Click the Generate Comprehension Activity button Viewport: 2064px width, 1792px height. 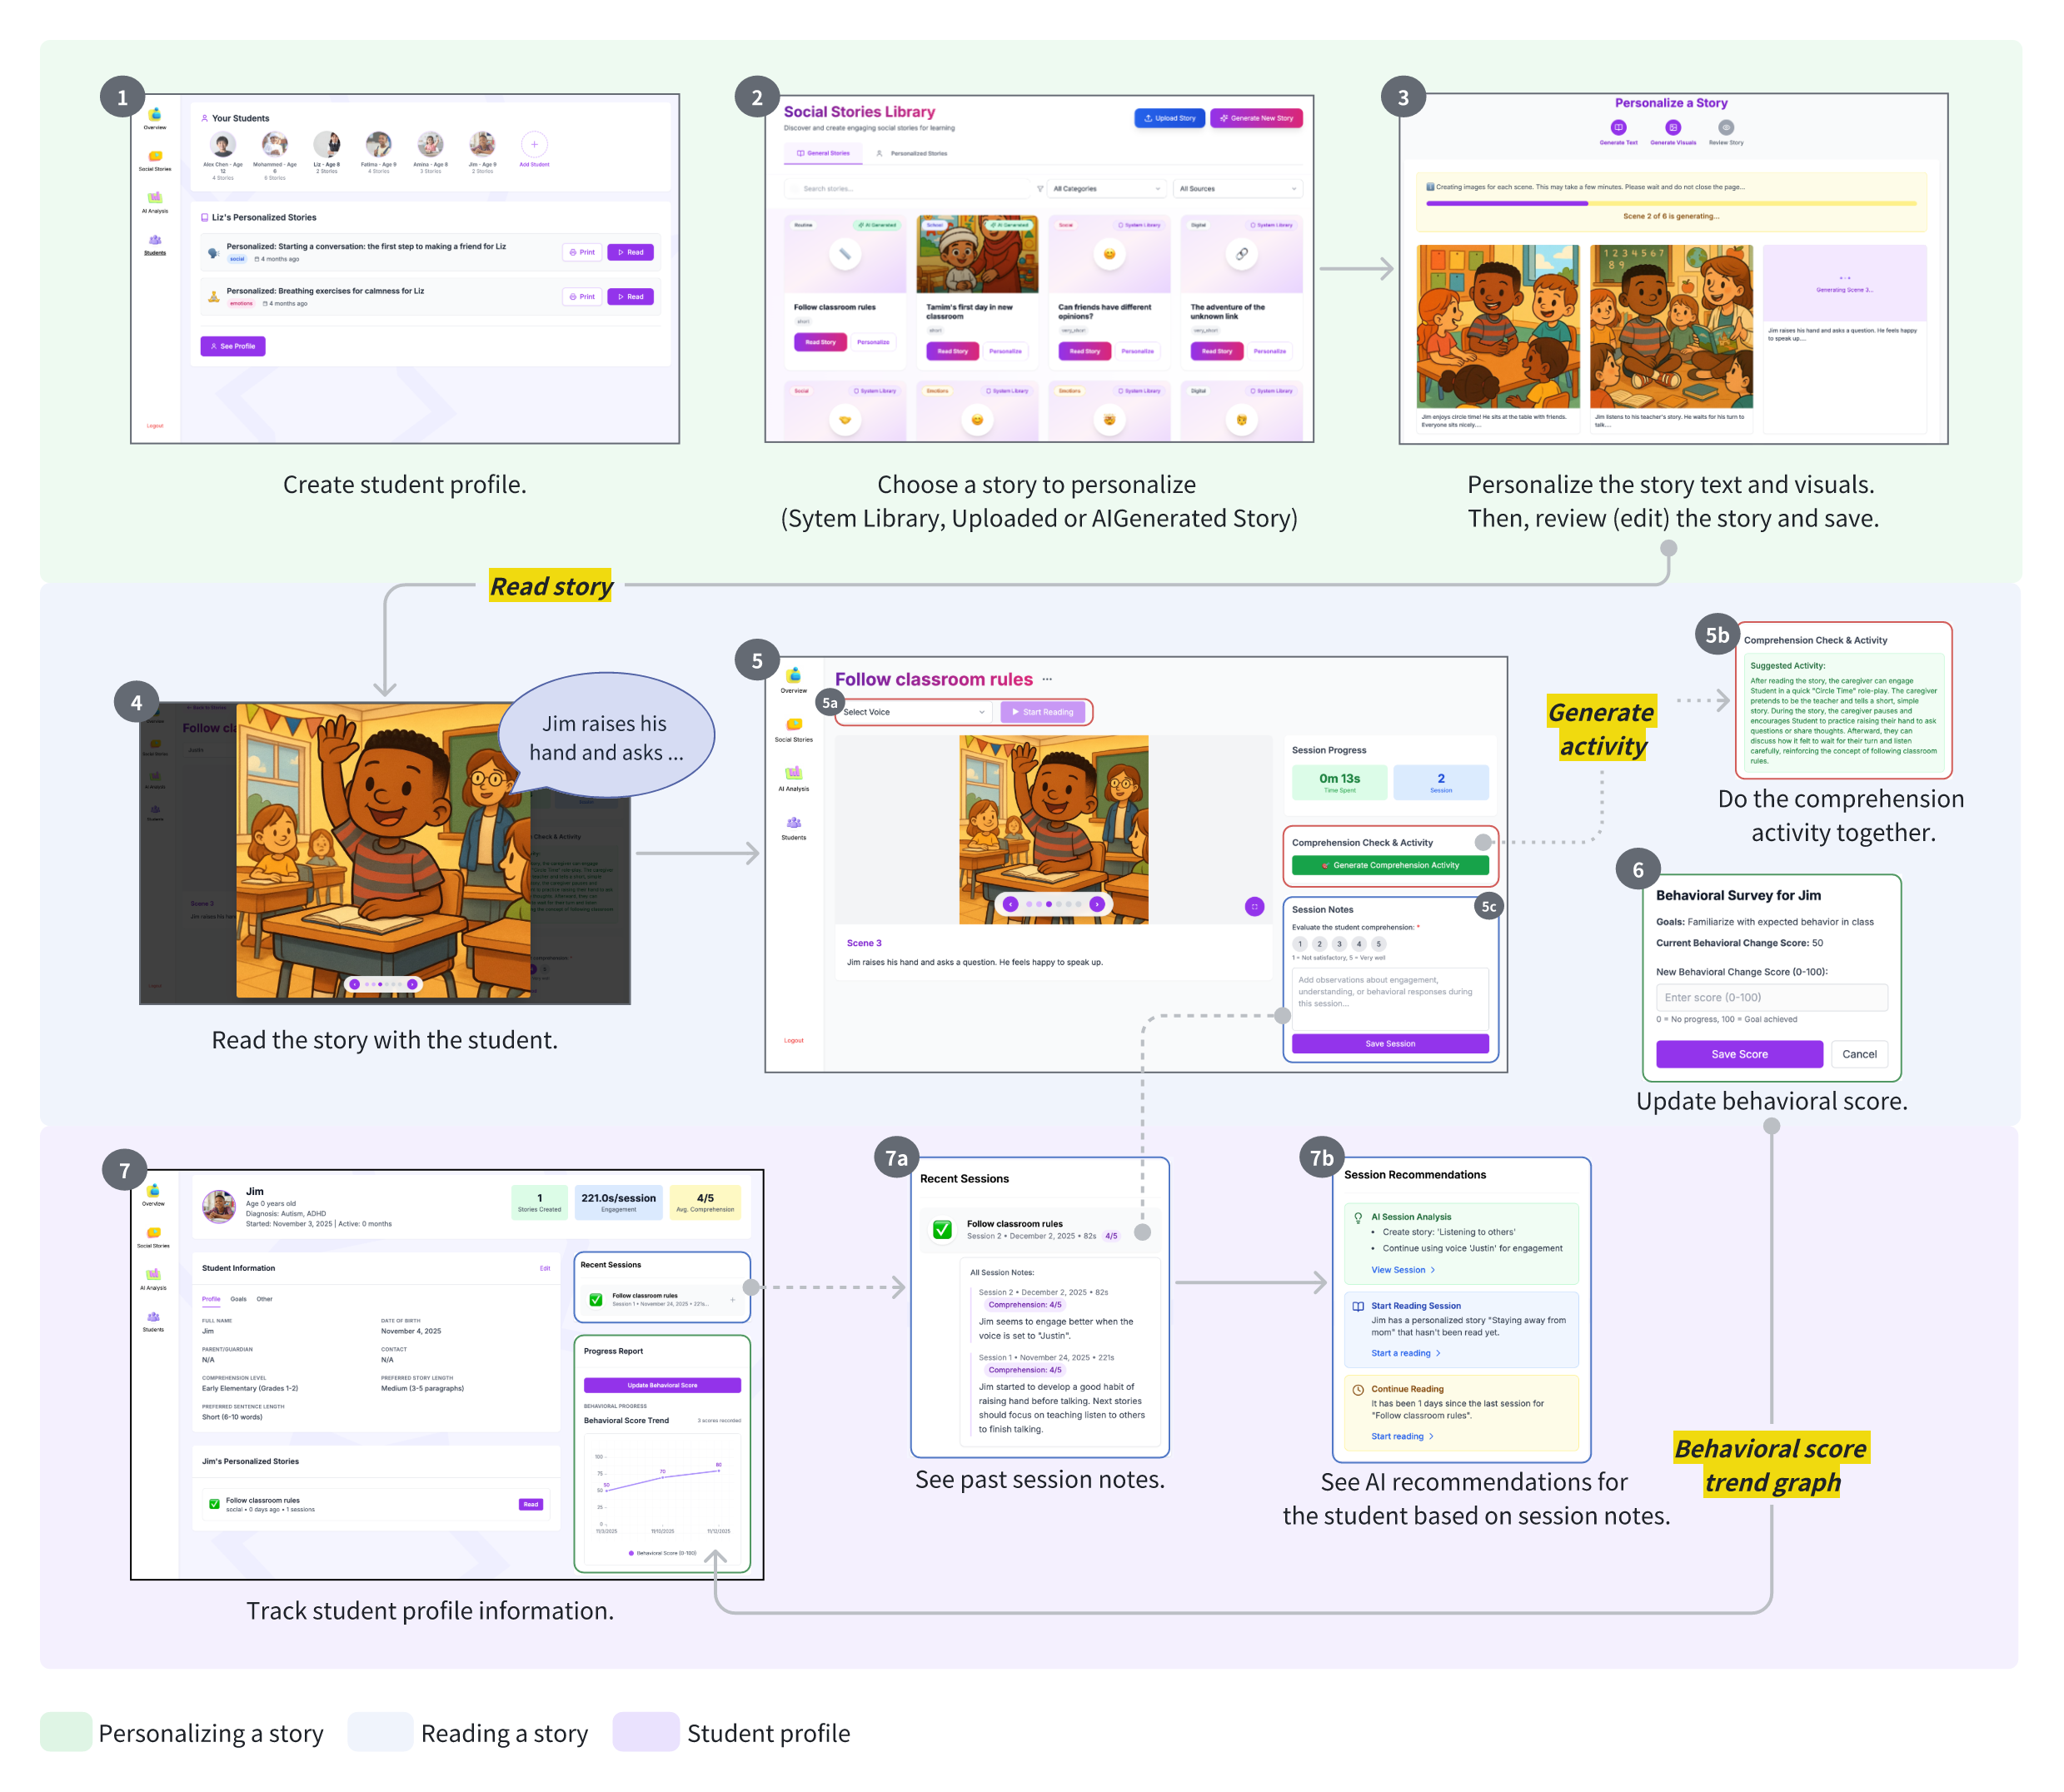1389,865
